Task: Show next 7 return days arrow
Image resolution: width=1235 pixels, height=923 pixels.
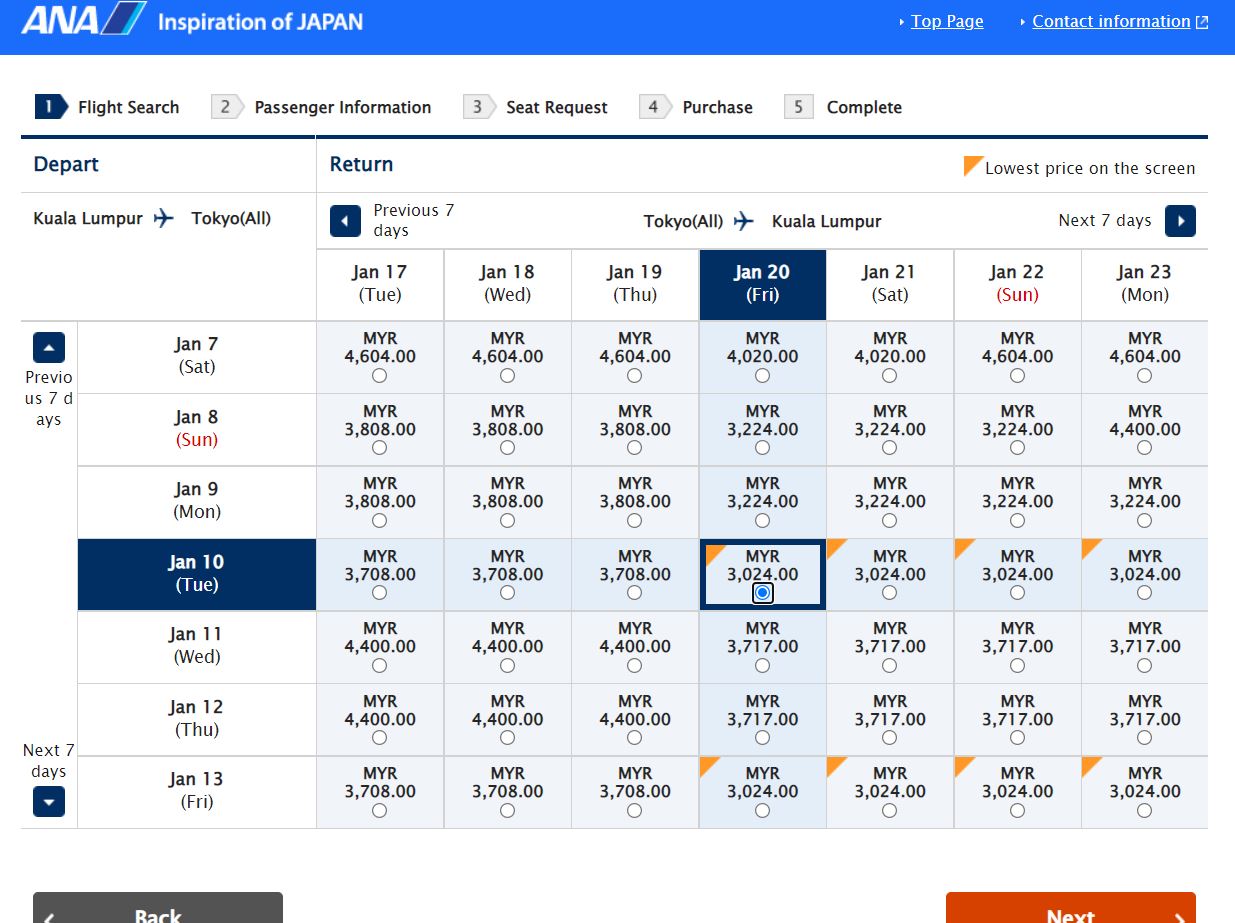Action: pyautogui.click(x=1180, y=221)
